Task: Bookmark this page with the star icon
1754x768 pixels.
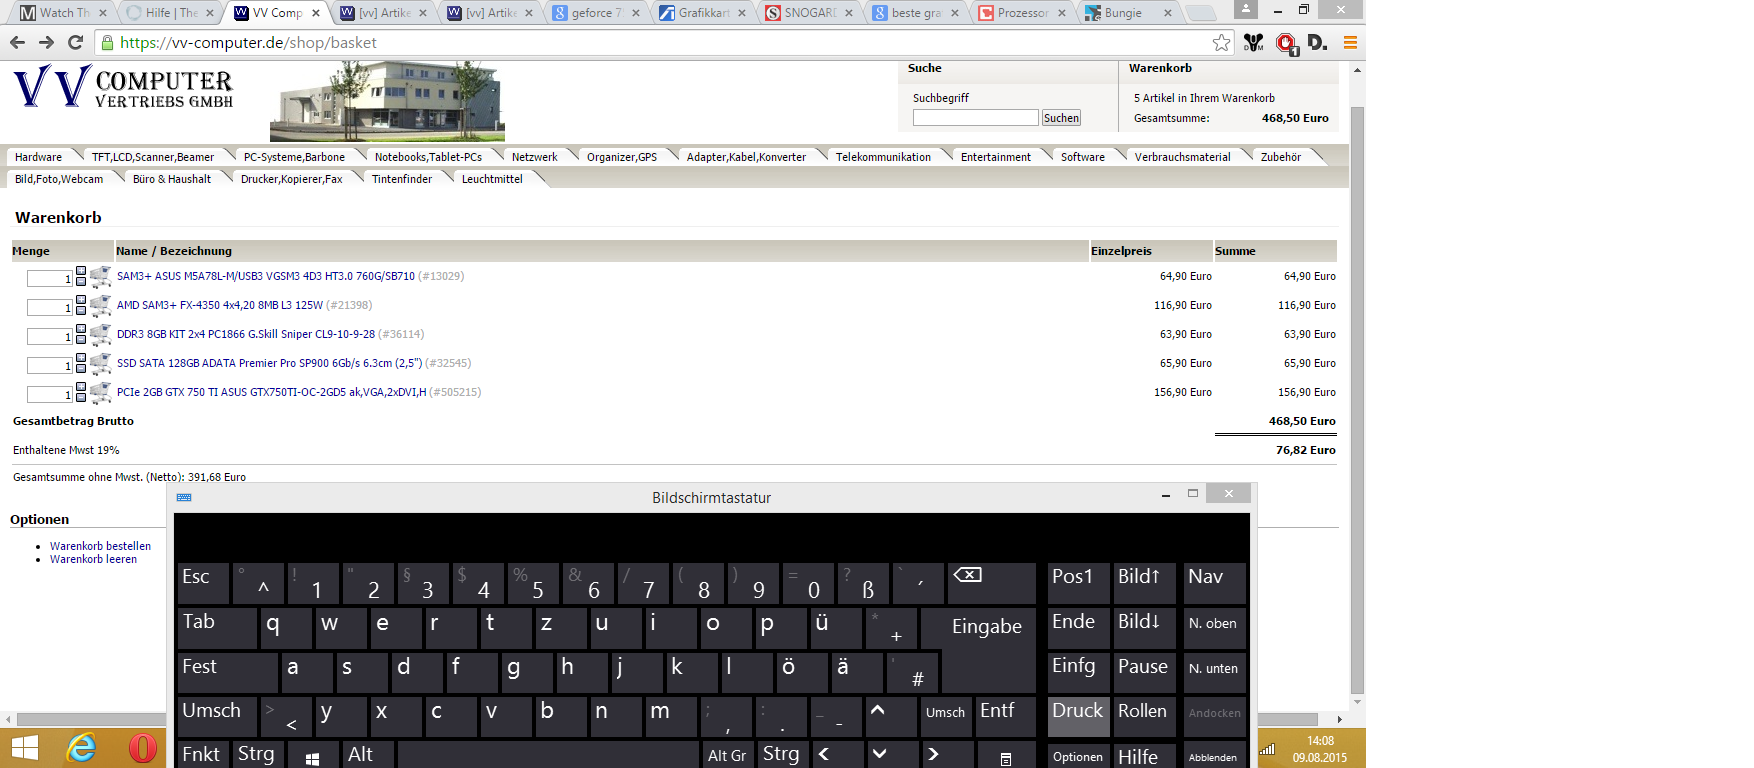Action: coord(1221,42)
